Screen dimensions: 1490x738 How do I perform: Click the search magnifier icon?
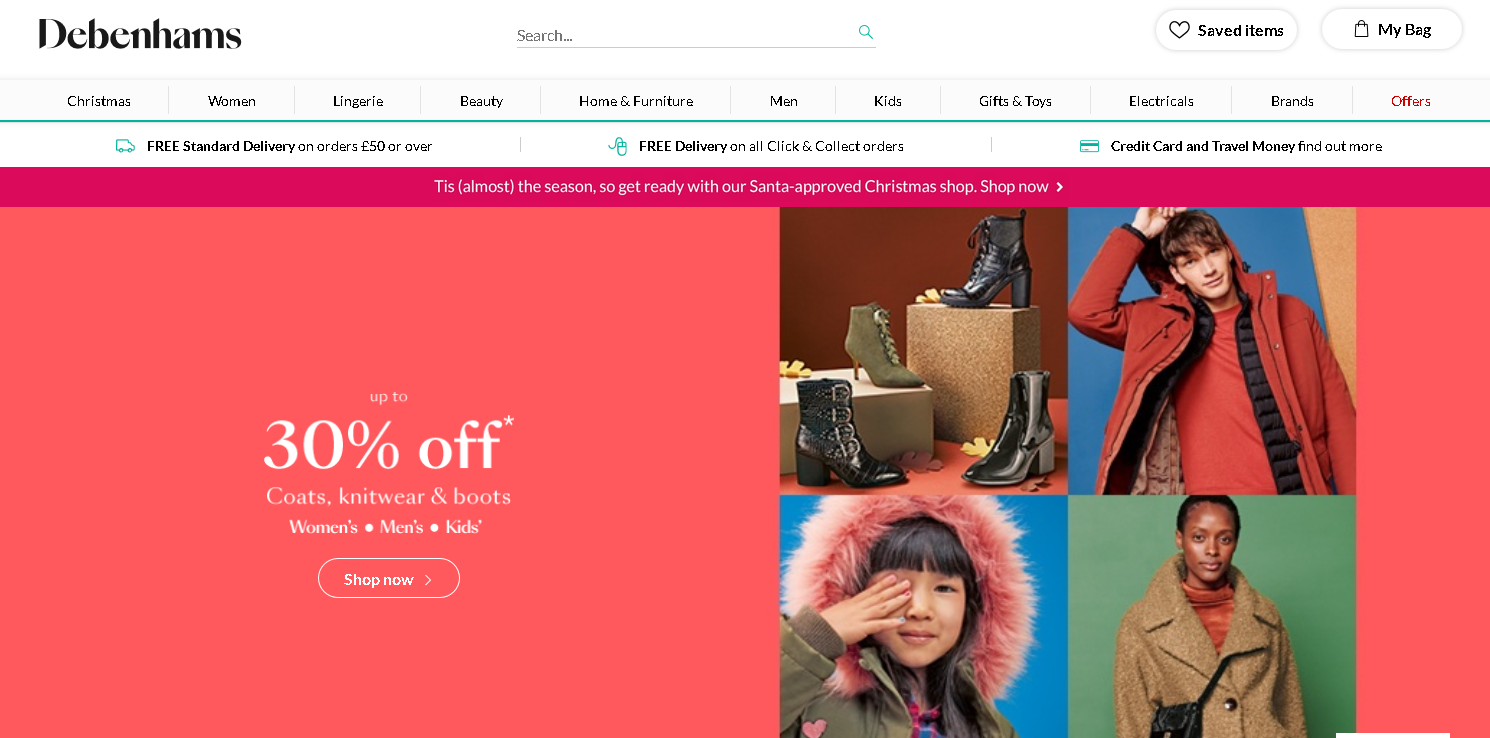(x=866, y=32)
